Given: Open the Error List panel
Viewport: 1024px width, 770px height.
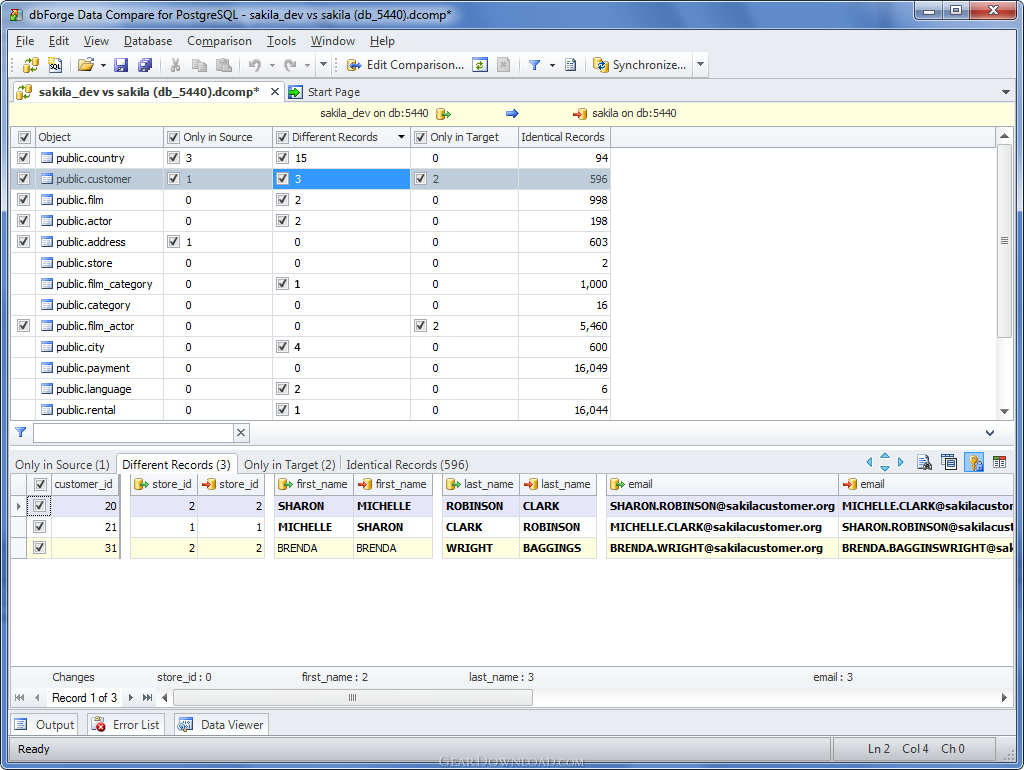Looking at the screenshot, I should click(125, 724).
